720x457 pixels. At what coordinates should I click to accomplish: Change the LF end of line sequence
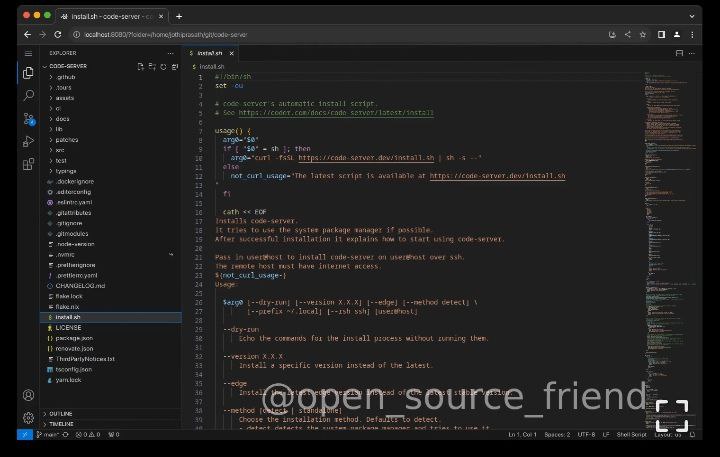(606, 434)
